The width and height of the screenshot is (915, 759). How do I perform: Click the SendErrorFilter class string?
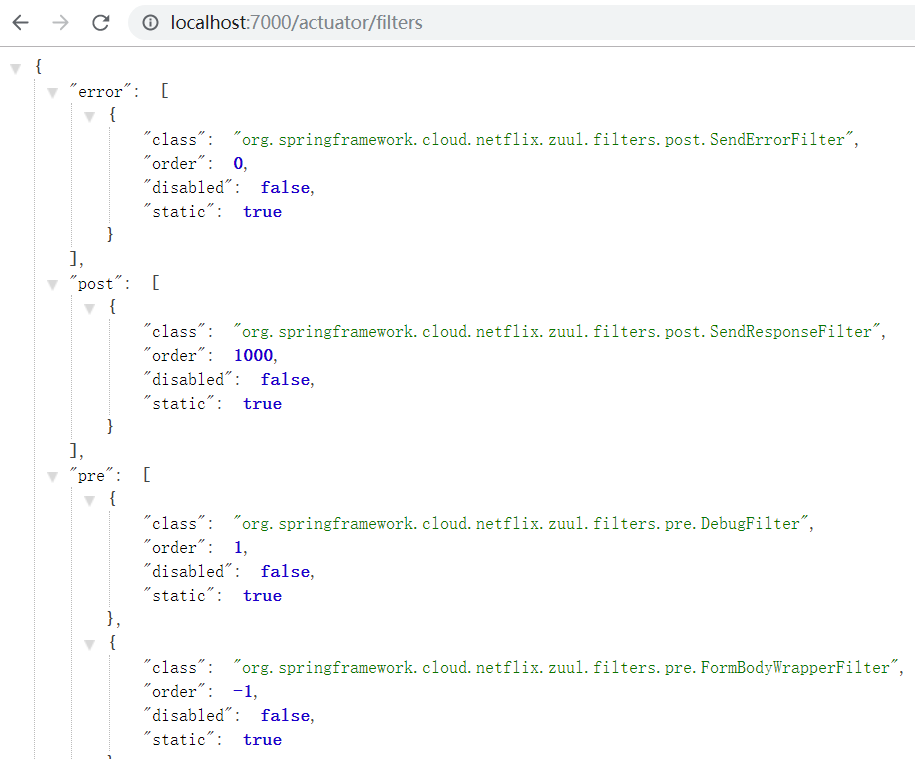point(543,139)
